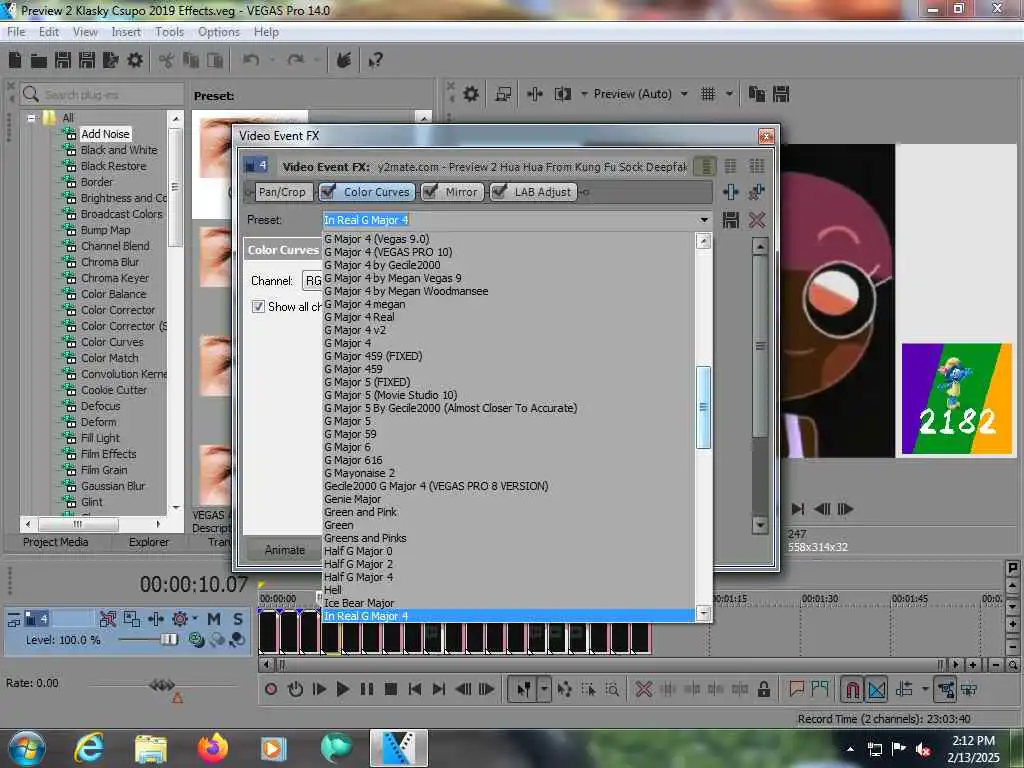The width and height of the screenshot is (1024, 768).
Task: Click the playback Rate slider
Action: pos(161,684)
